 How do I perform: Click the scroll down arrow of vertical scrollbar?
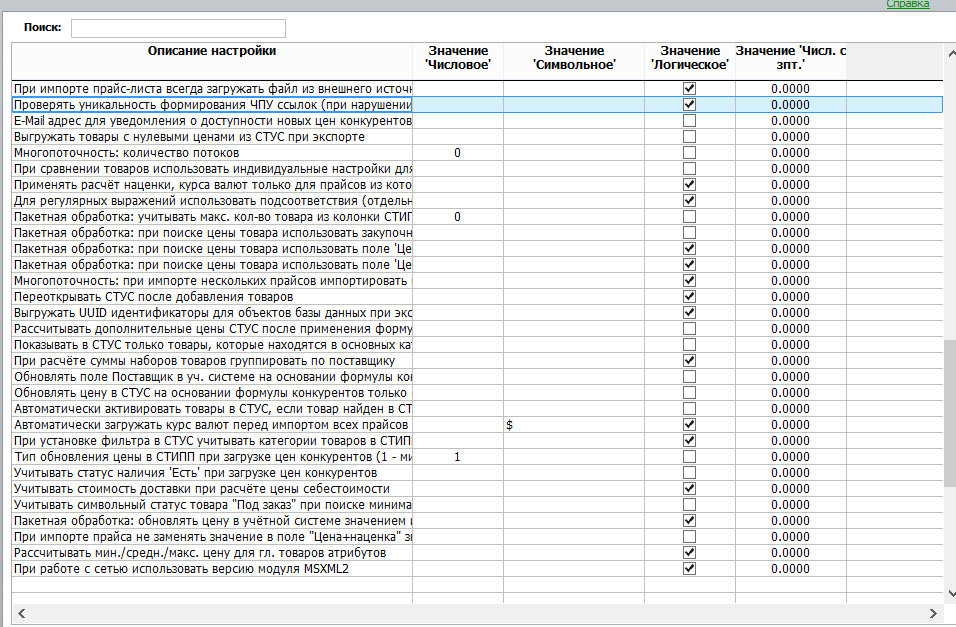[951, 593]
